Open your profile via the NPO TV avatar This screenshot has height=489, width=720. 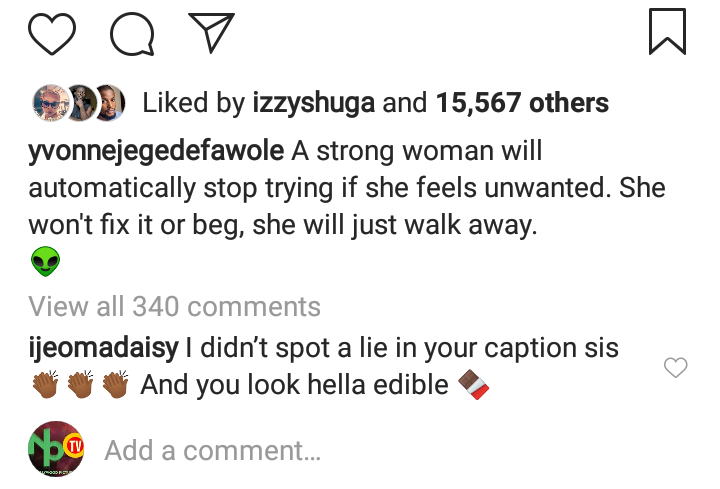pyautogui.click(x=55, y=449)
